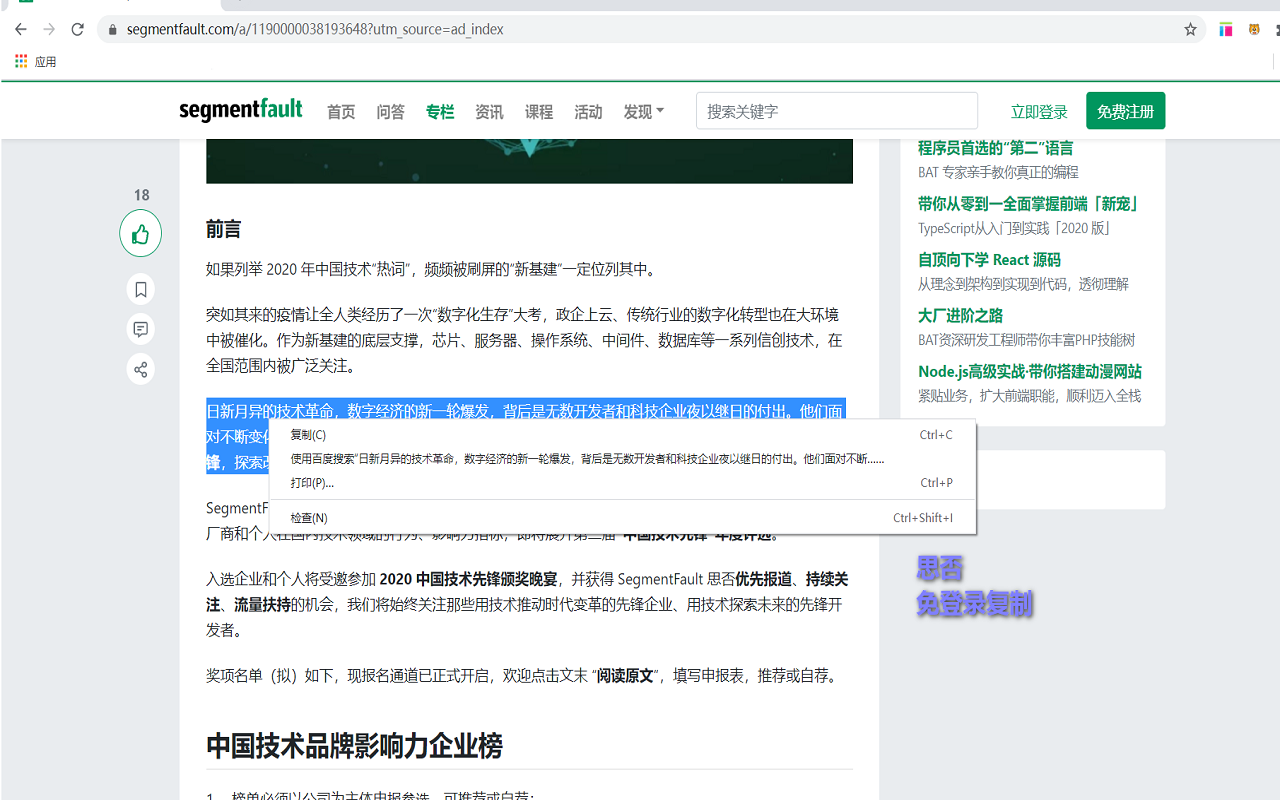This screenshot has height=800, width=1280.
Task: Click the SegmentFault logo
Action: click(241, 110)
